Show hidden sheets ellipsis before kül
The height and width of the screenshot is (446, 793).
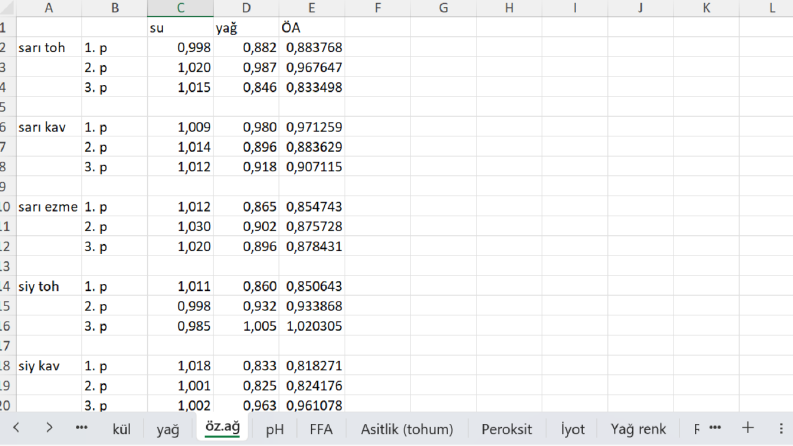81,428
